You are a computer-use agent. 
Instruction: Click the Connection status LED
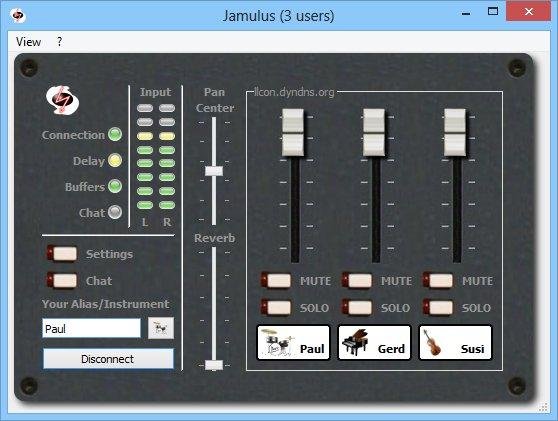[x=115, y=135]
